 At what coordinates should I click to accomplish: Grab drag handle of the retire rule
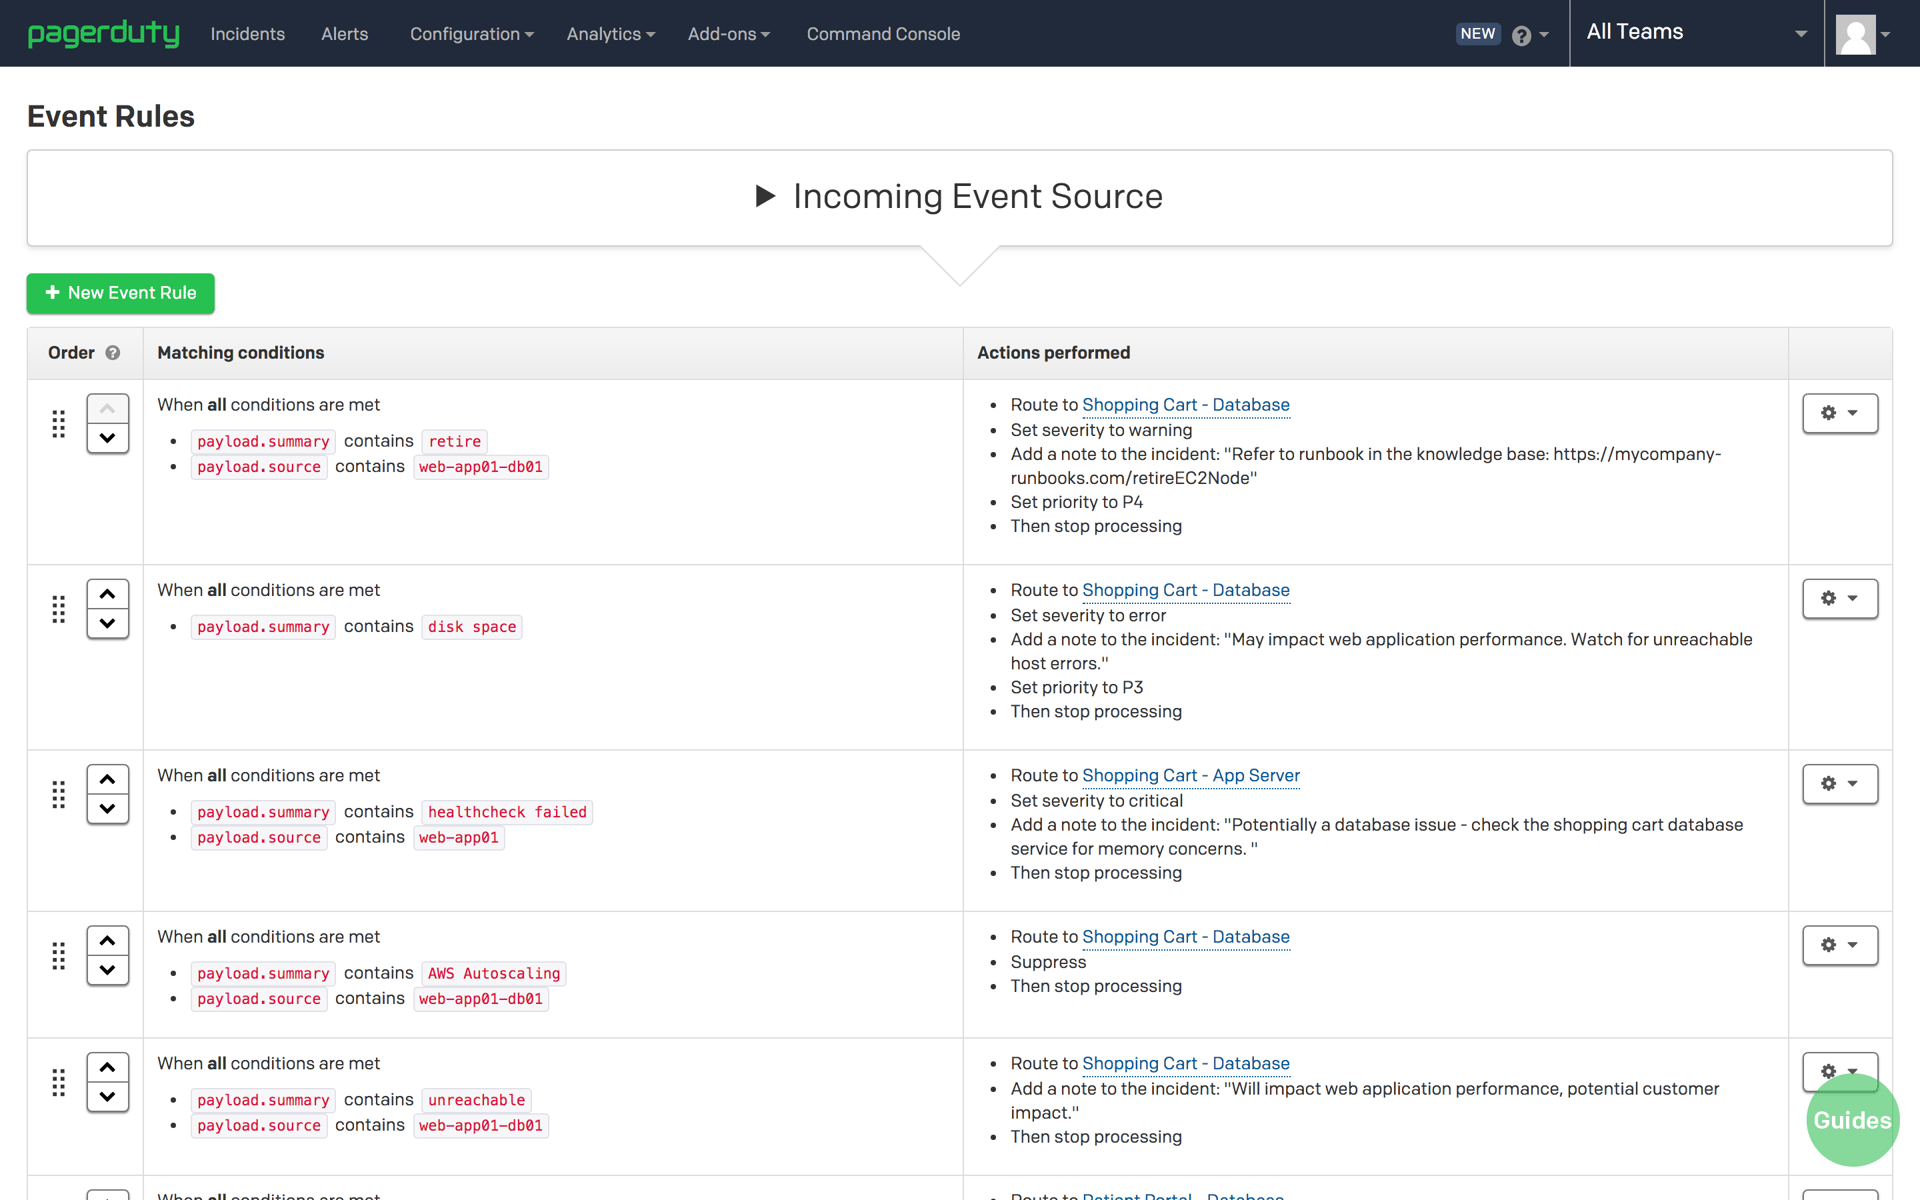(59, 424)
